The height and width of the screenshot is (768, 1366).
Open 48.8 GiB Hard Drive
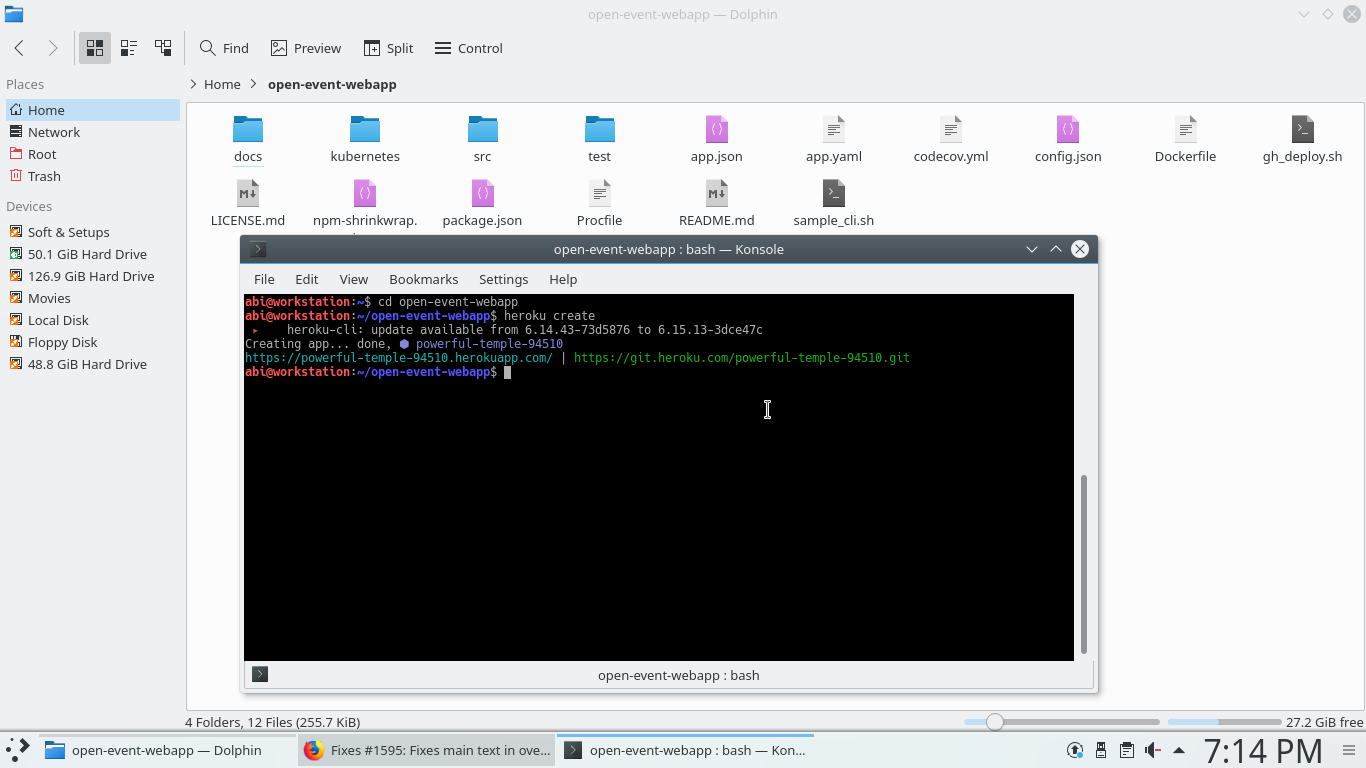coord(93,364)
